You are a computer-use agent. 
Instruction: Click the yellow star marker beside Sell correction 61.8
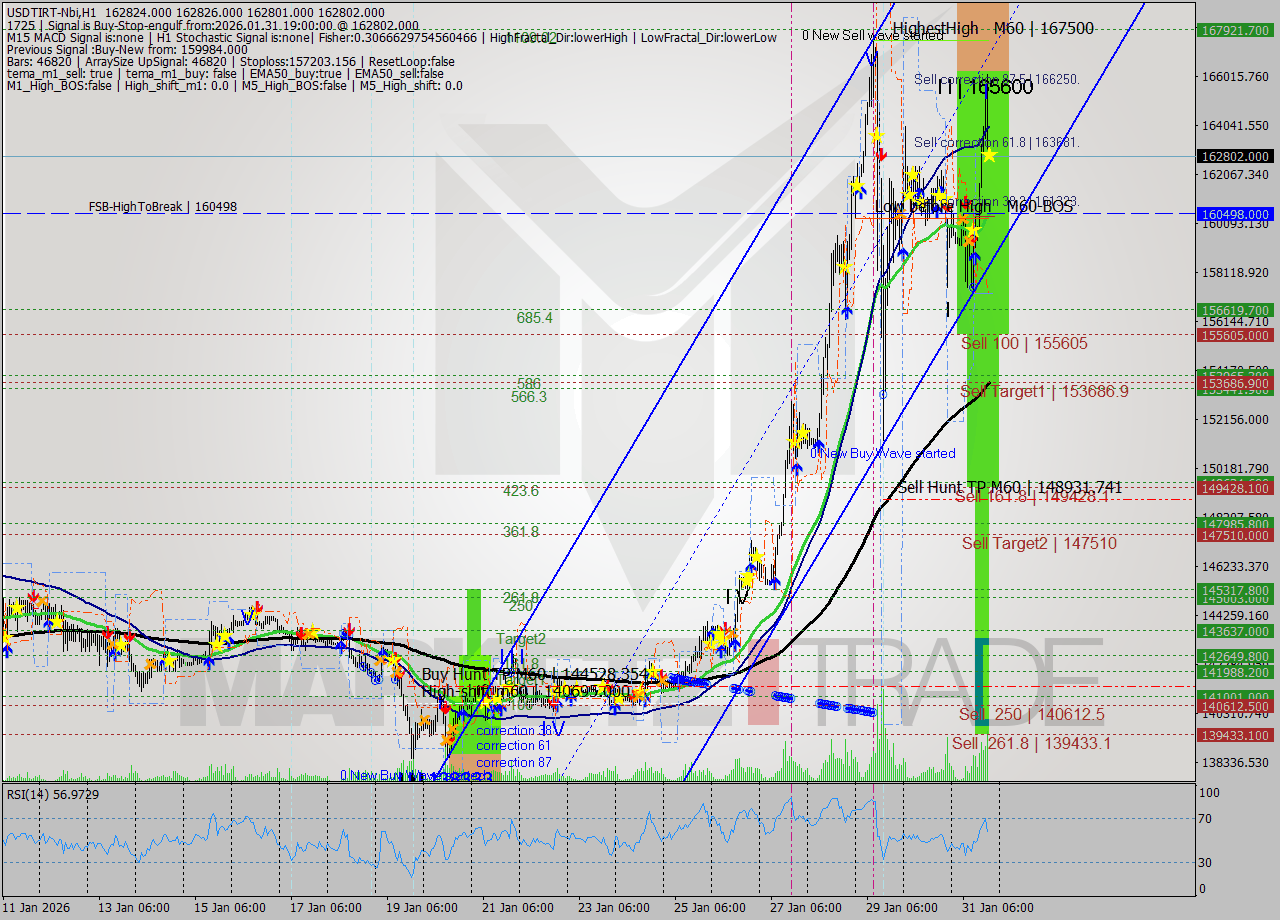[988, 155]
